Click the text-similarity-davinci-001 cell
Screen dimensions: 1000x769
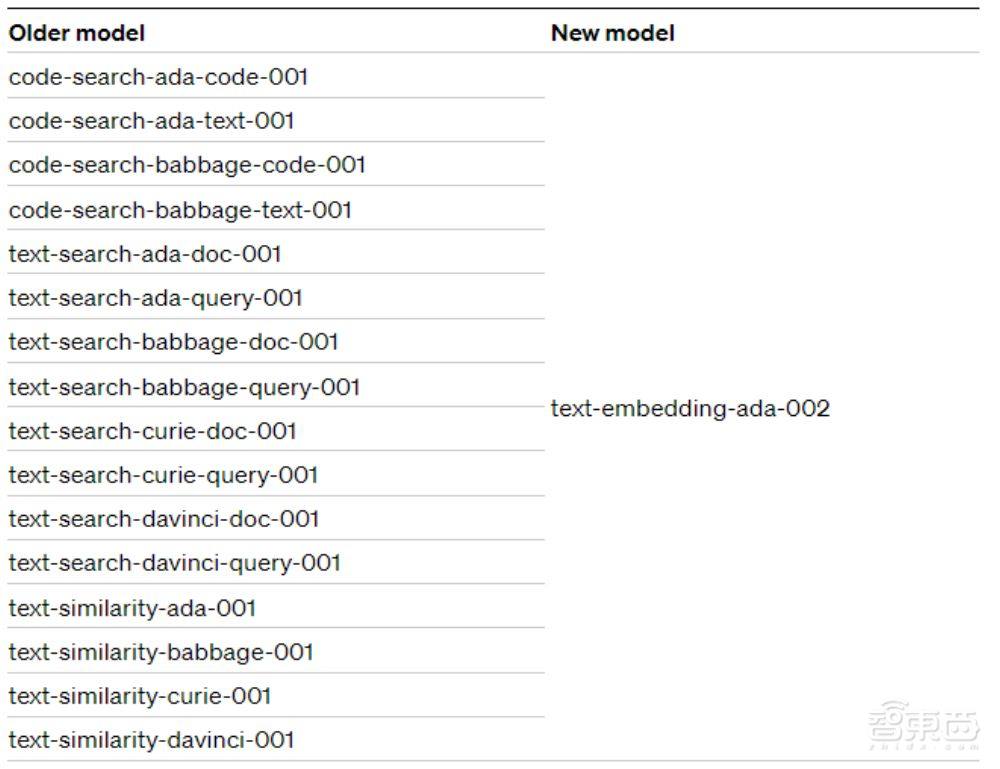(151, 740)
